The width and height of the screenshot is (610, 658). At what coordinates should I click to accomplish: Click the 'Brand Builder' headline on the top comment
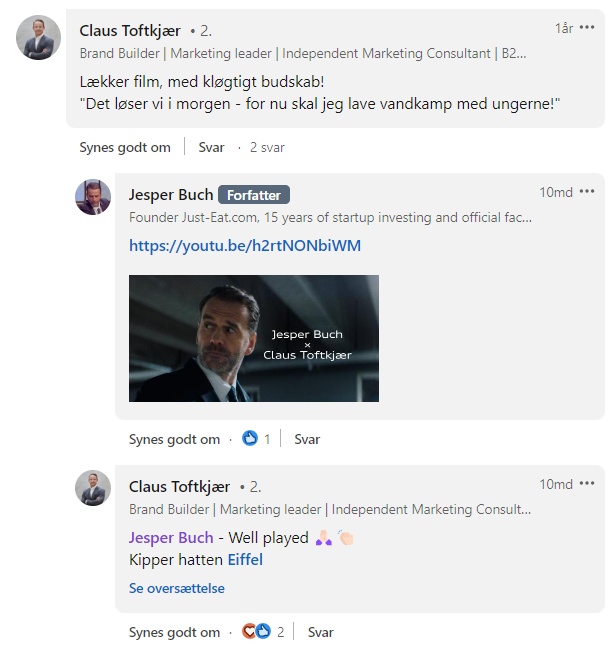(x=303, y=53)
